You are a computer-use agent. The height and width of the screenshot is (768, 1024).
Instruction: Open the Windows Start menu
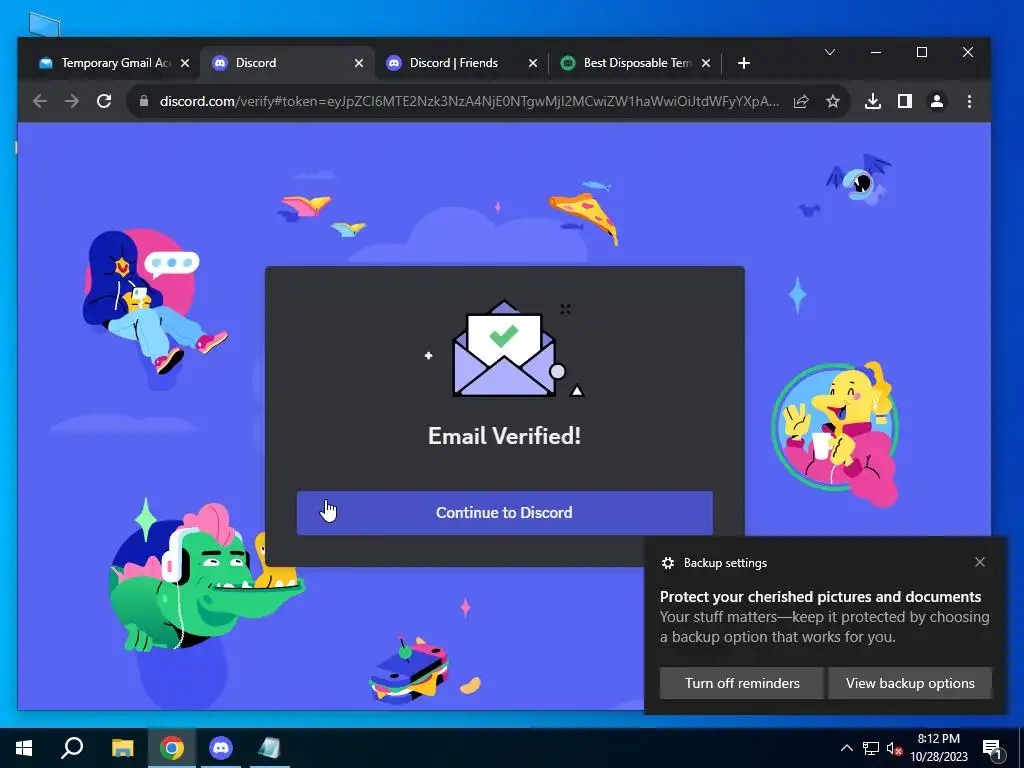[x=24, y=748]
